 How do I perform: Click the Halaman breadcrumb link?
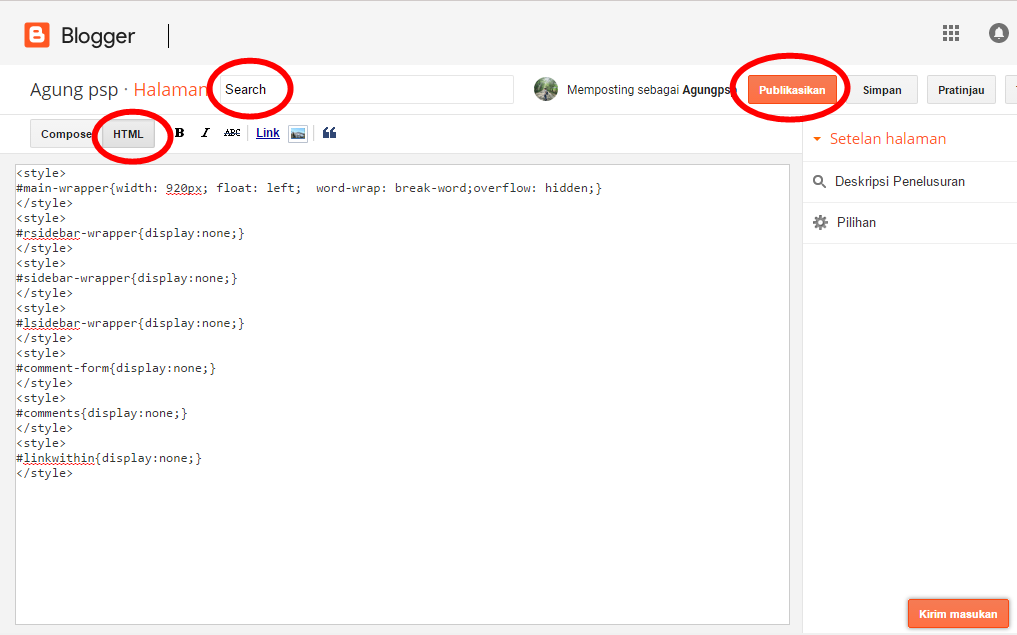click(170, 90)
